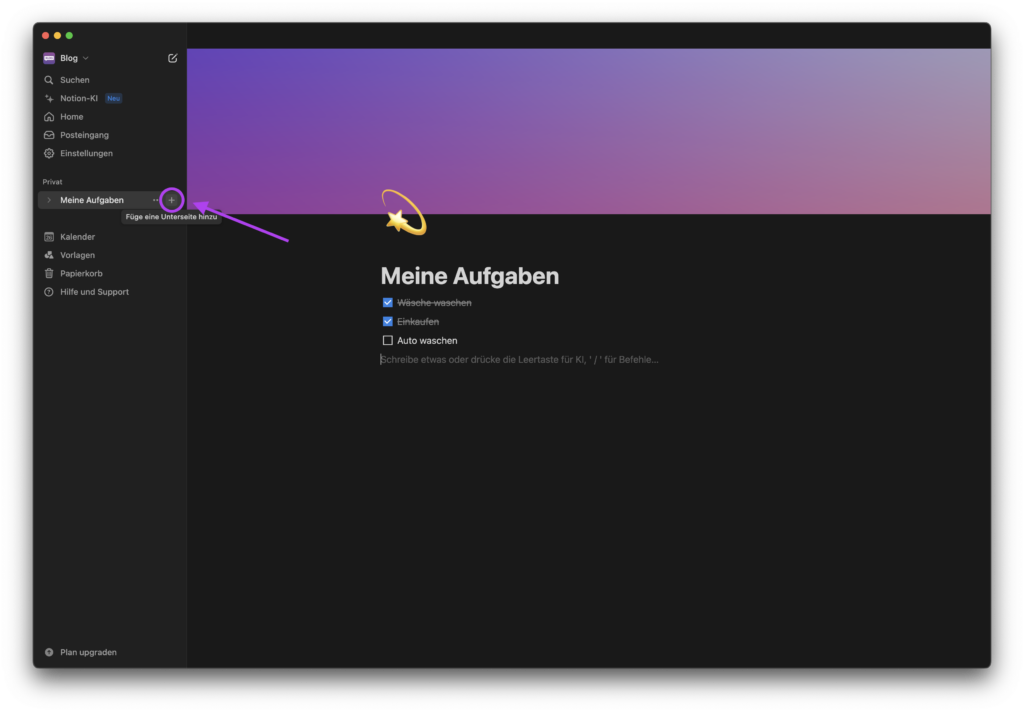The width and height of the screenshot is (1024, 712).
Task: Click the Wäsche waschen task text
Action: 434,302
